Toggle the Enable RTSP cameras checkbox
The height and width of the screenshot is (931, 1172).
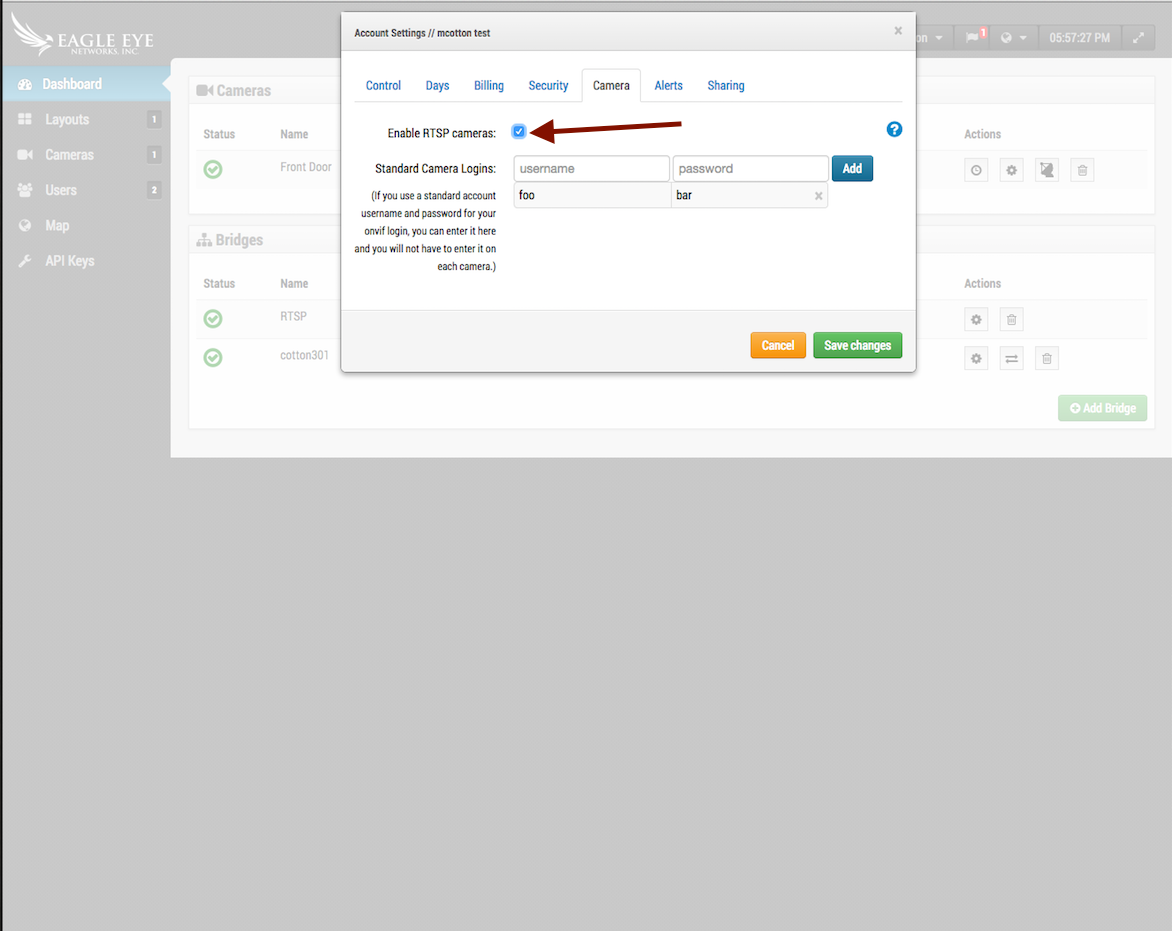tap(519, 132)
